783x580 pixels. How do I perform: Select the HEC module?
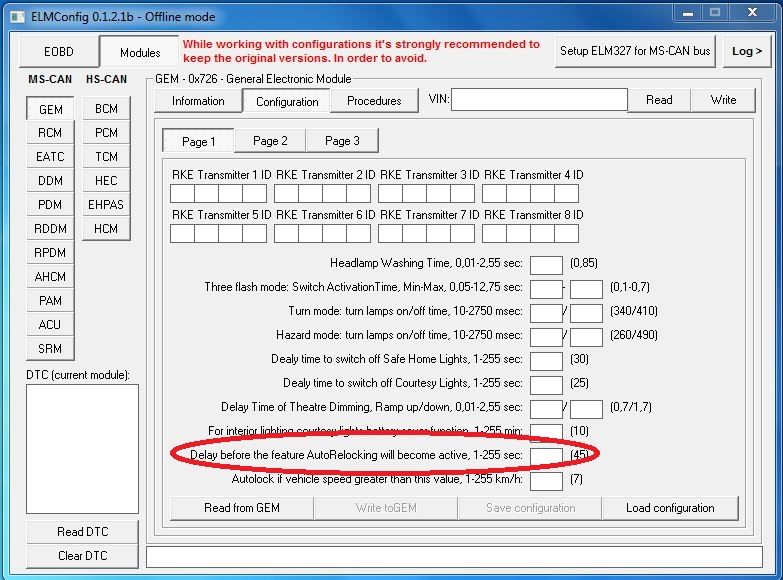tap(106, 181)
